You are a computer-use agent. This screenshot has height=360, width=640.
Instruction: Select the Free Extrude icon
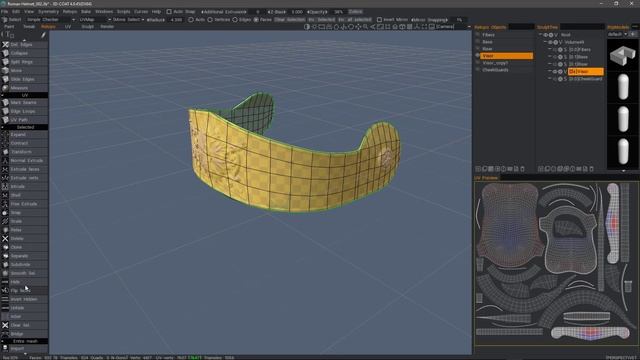5,204
